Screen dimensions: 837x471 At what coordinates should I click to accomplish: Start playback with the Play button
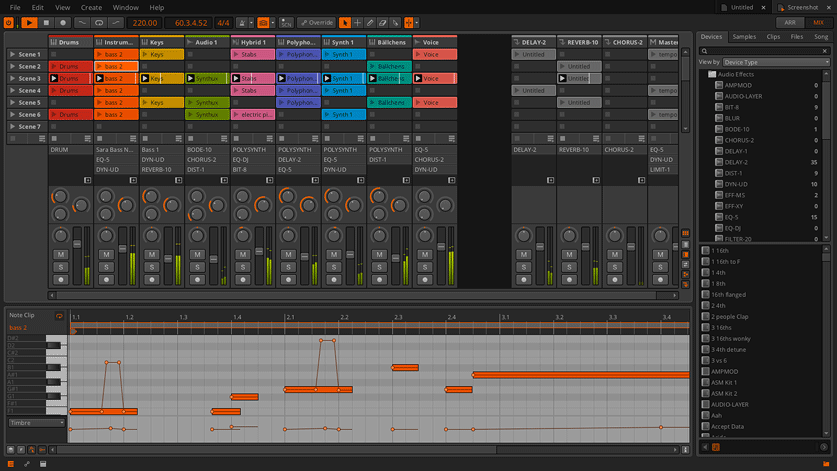pos(29,23)
